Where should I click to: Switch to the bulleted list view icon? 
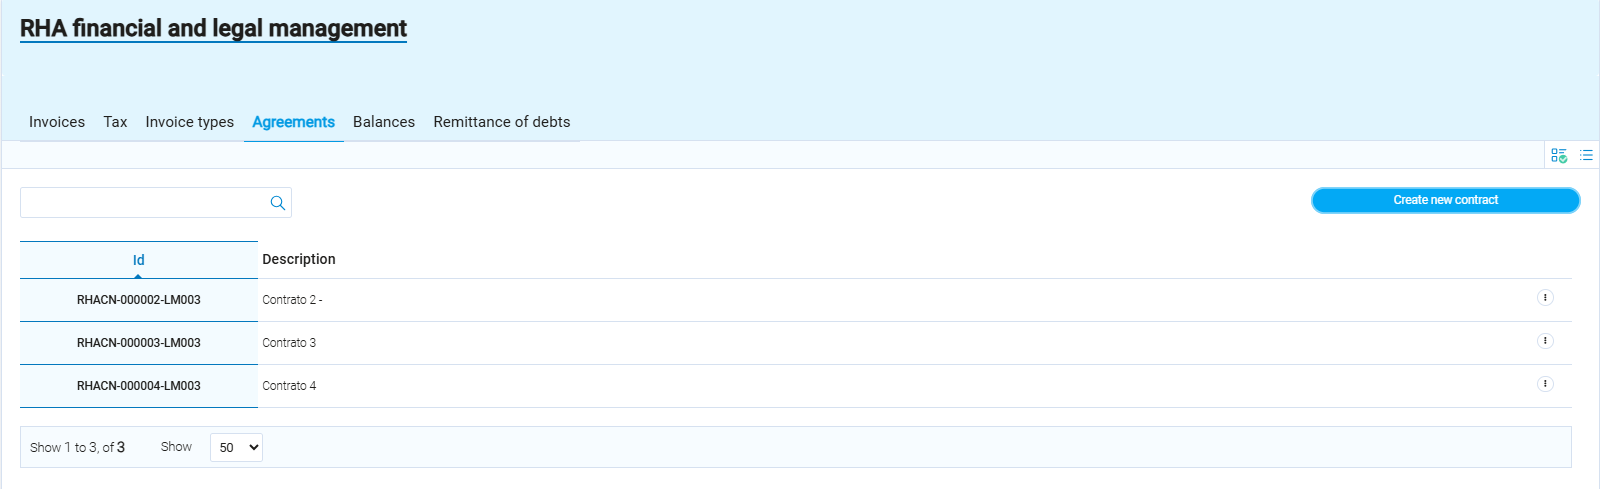pos(1586,155)
